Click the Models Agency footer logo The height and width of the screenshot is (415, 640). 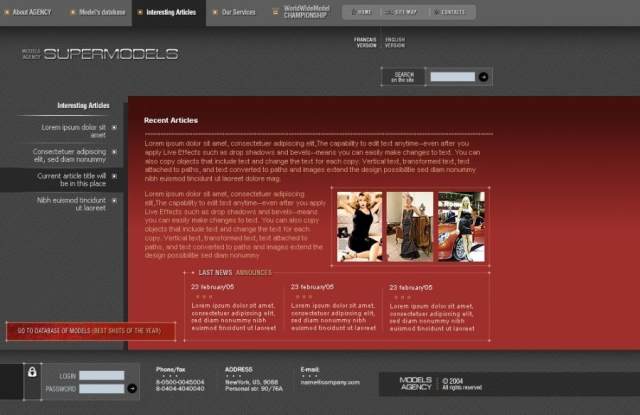click(416, 384)
